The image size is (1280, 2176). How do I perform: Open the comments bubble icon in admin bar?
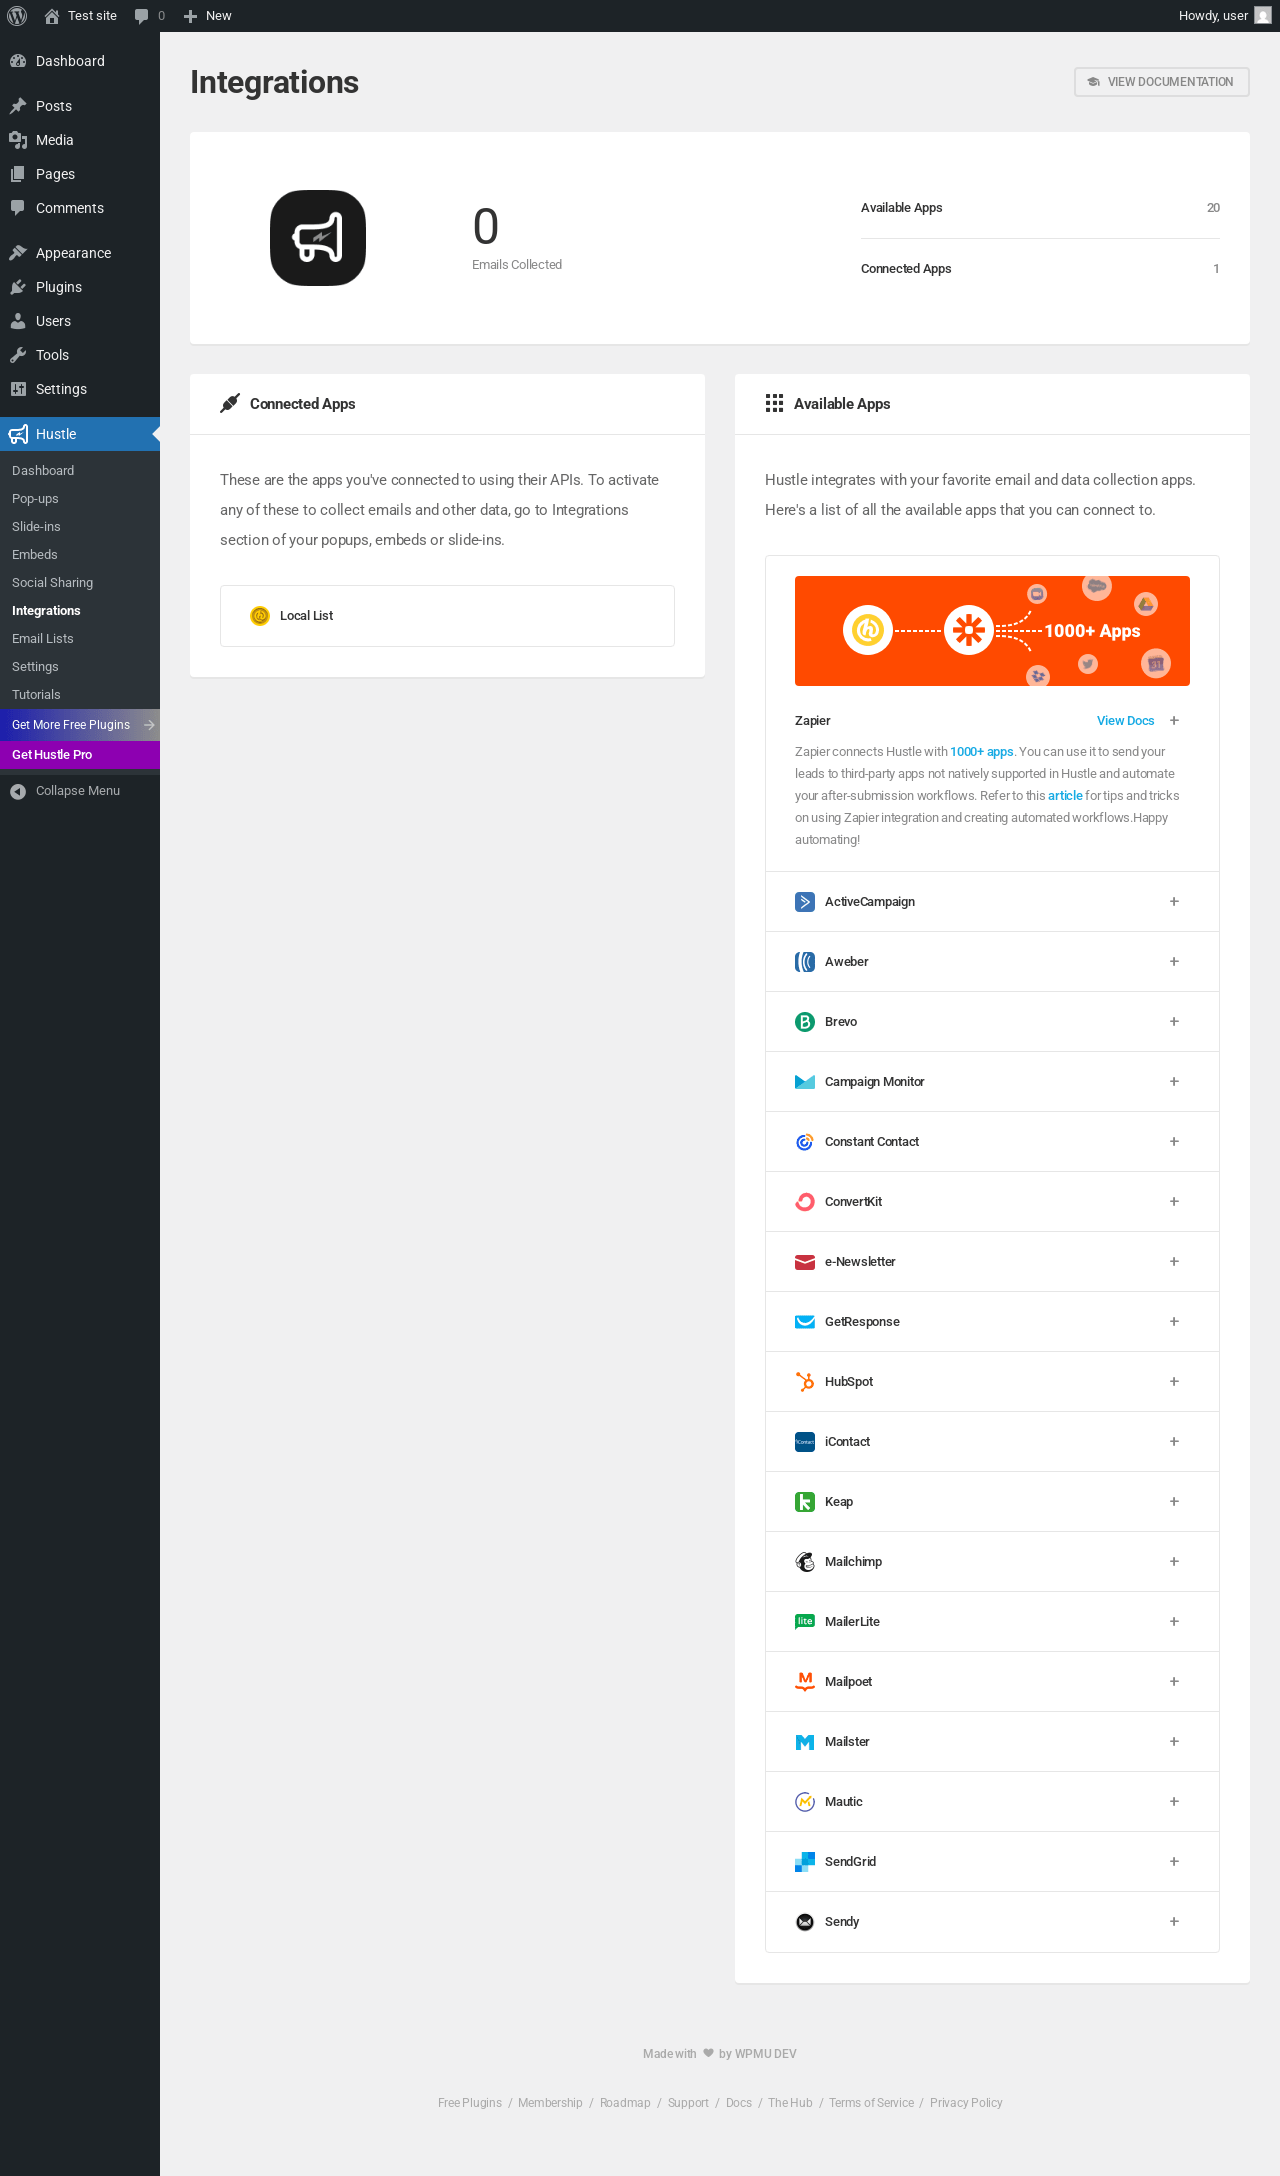click(142, 16)
